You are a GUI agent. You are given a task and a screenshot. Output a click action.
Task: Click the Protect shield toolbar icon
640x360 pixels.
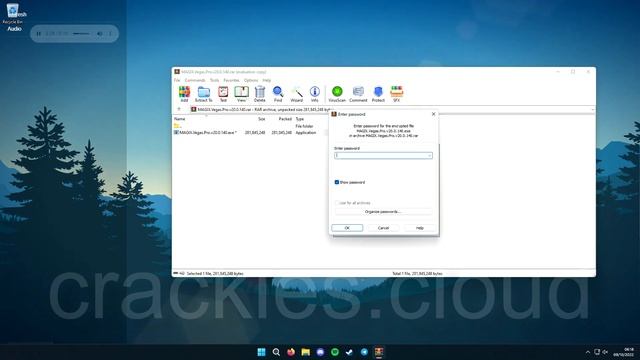378,94
